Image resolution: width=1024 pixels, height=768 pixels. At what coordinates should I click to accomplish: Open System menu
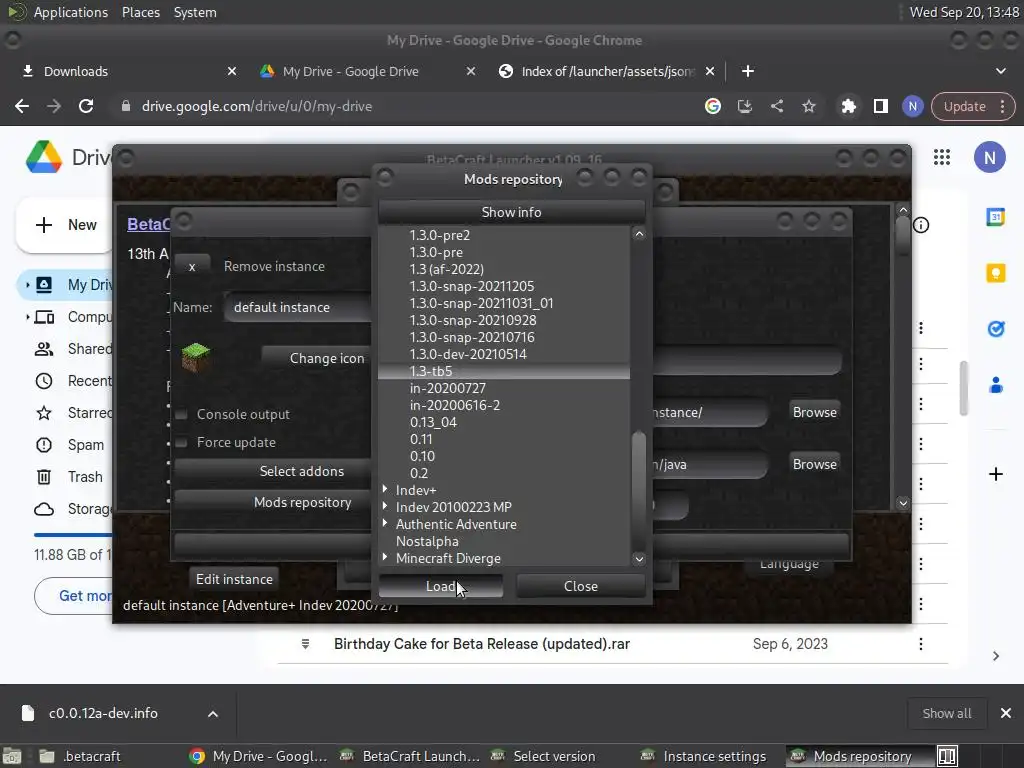click(195, 12)
